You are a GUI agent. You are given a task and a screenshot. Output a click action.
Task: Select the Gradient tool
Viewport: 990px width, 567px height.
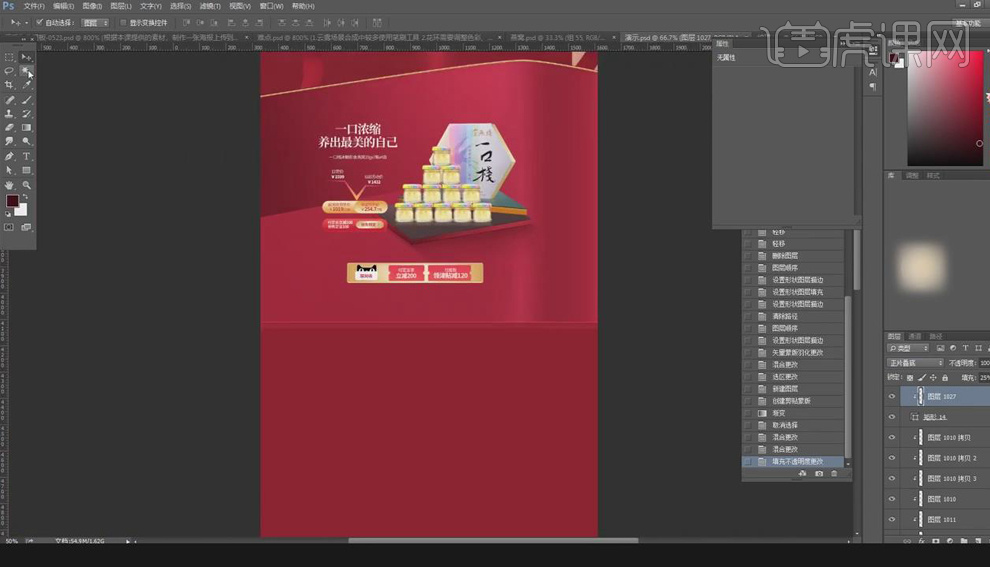click(x=26, y=128)
